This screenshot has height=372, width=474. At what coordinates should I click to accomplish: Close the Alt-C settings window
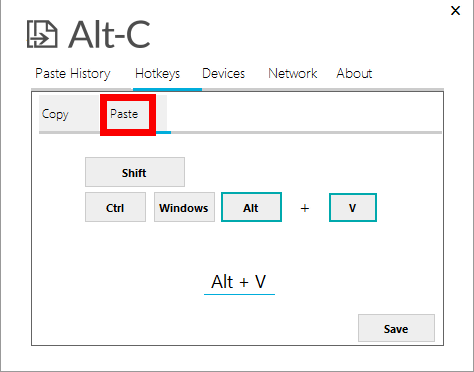[455, 10]
